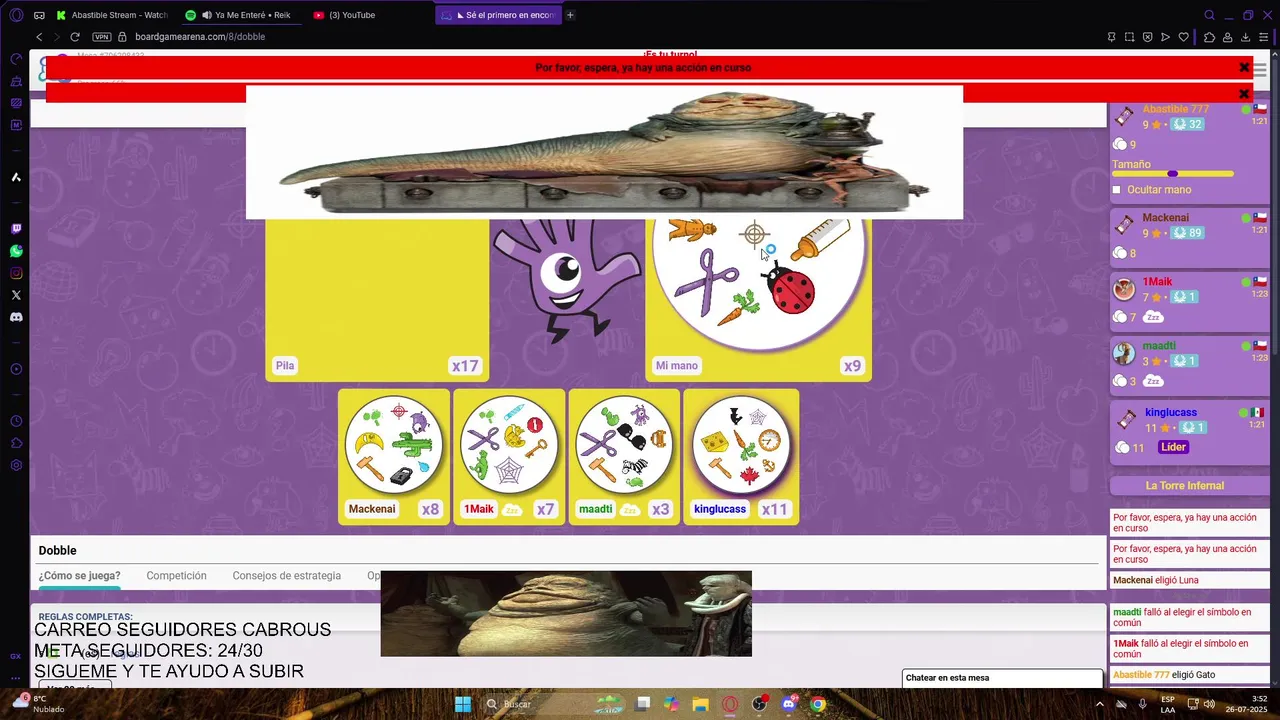Open a new browser tab

(x=570, y=15)
